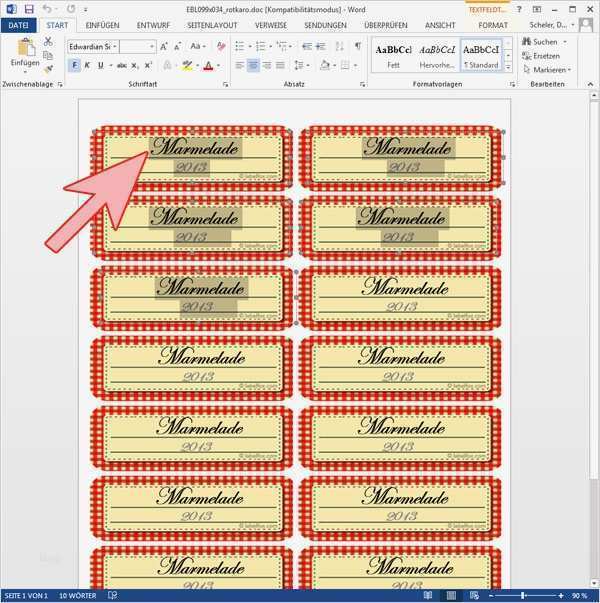Toggle underline formatting (U)
Viewport: 600px width, 603px height.
coord(101,66)
